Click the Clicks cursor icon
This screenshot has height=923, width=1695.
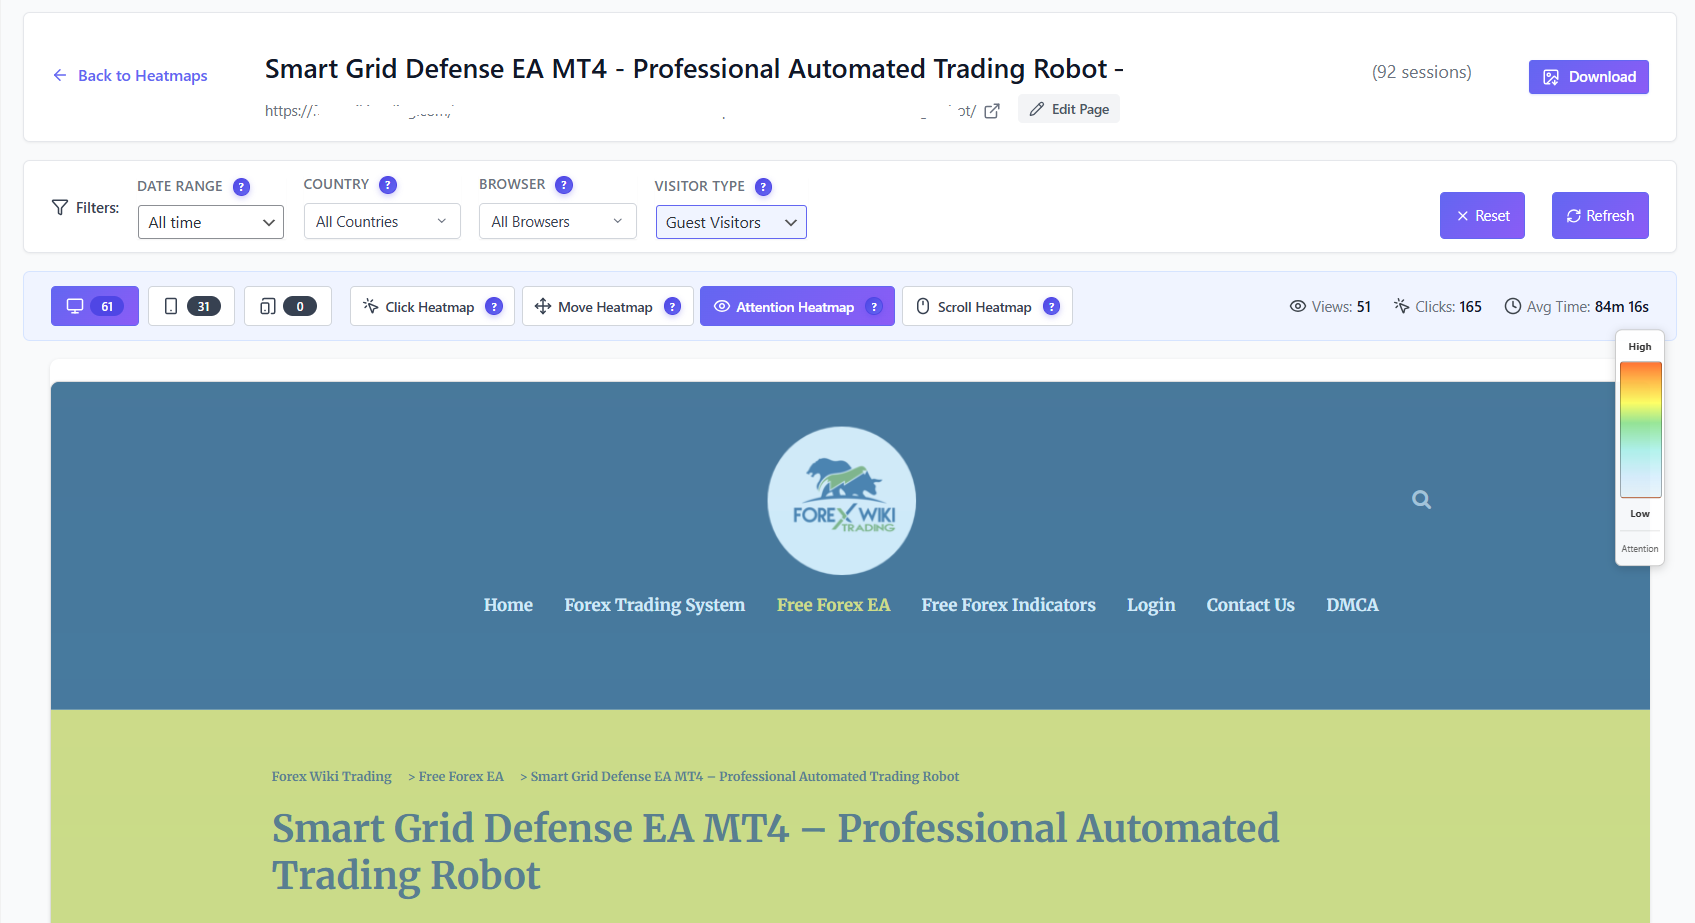point(1401,306)
